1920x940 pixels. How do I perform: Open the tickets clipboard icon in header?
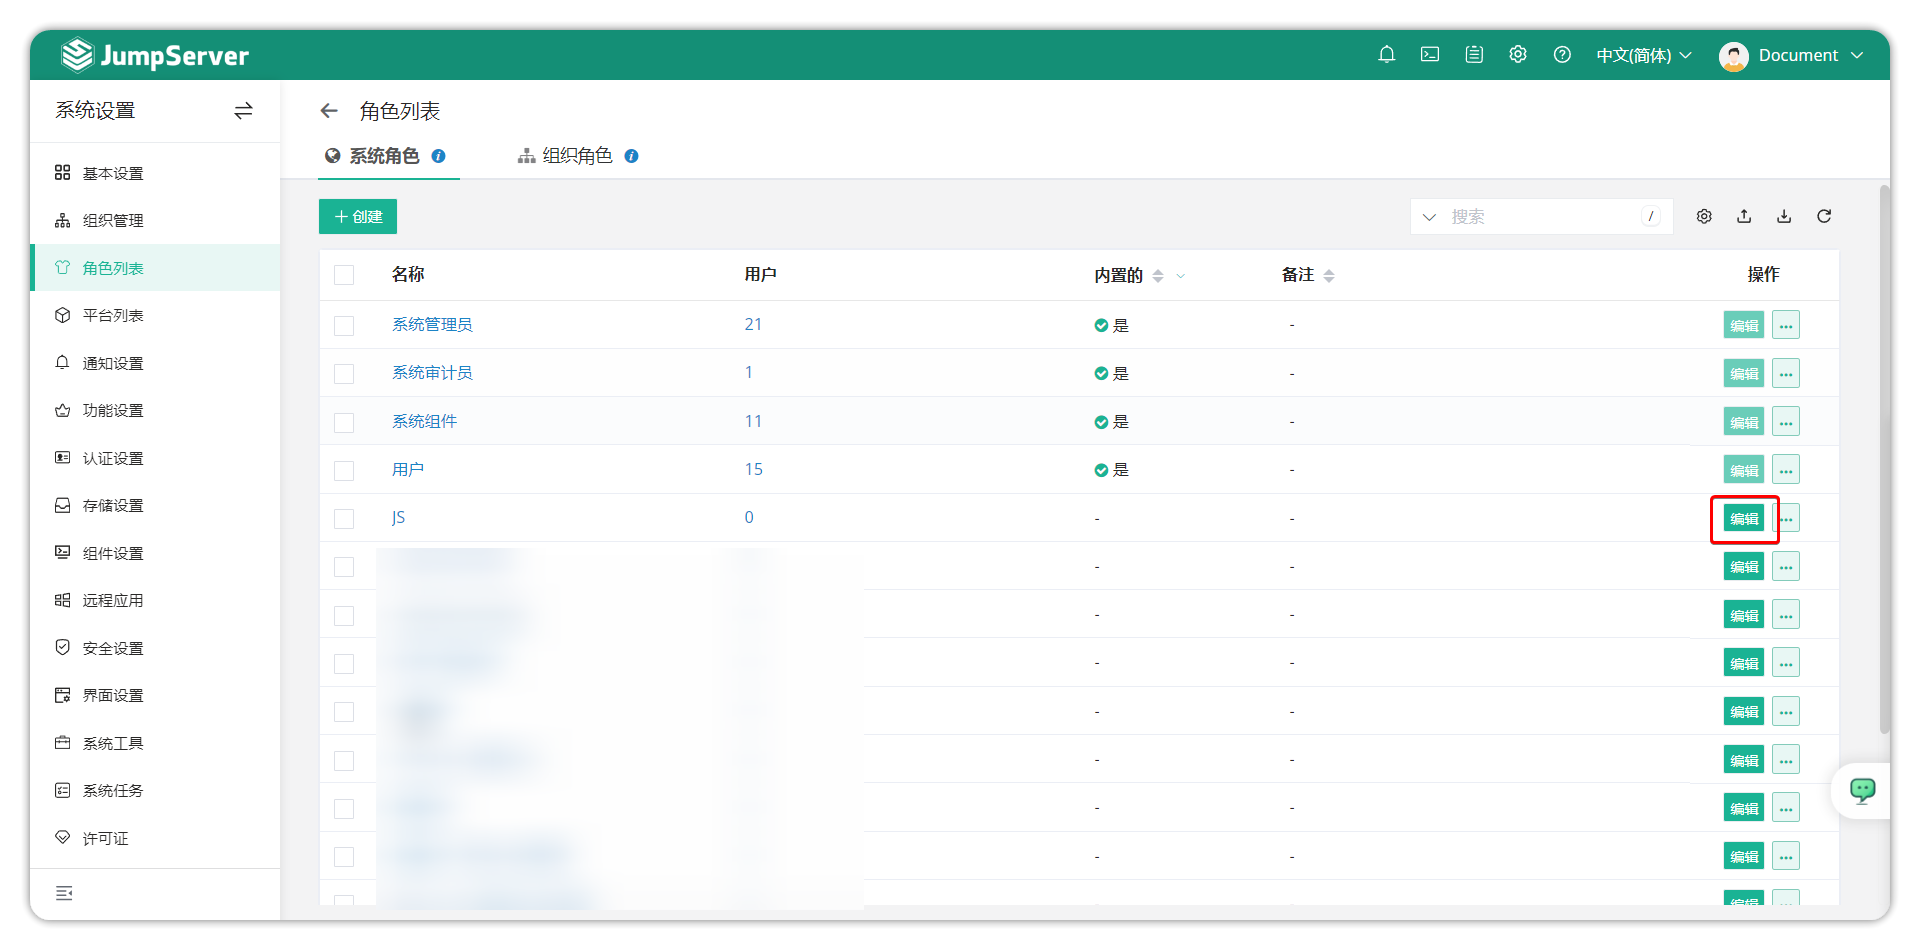pyautogui.click(x=1474, y=55)
